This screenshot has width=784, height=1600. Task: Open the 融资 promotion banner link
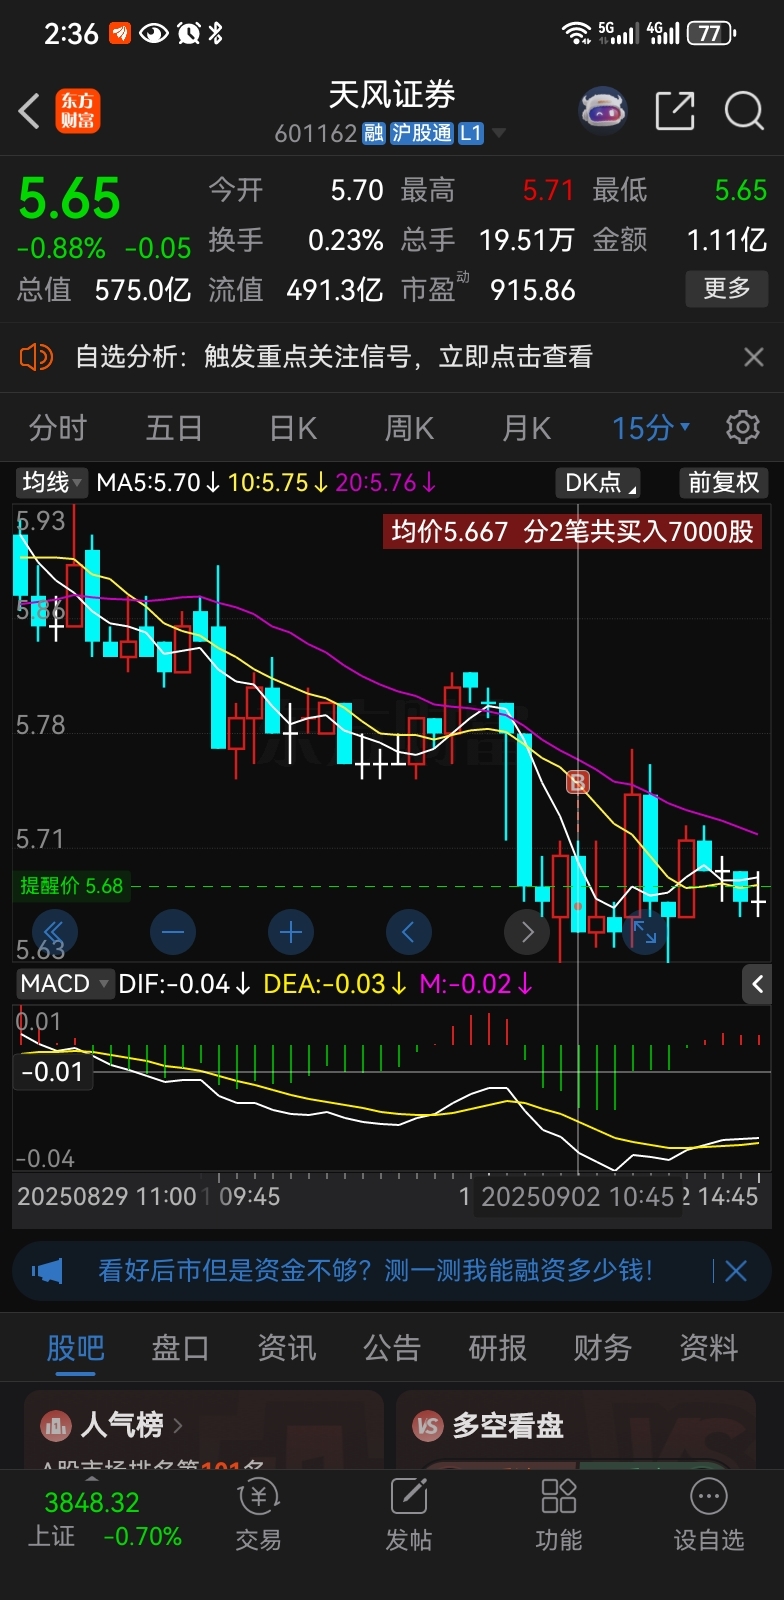(375, 1271)
